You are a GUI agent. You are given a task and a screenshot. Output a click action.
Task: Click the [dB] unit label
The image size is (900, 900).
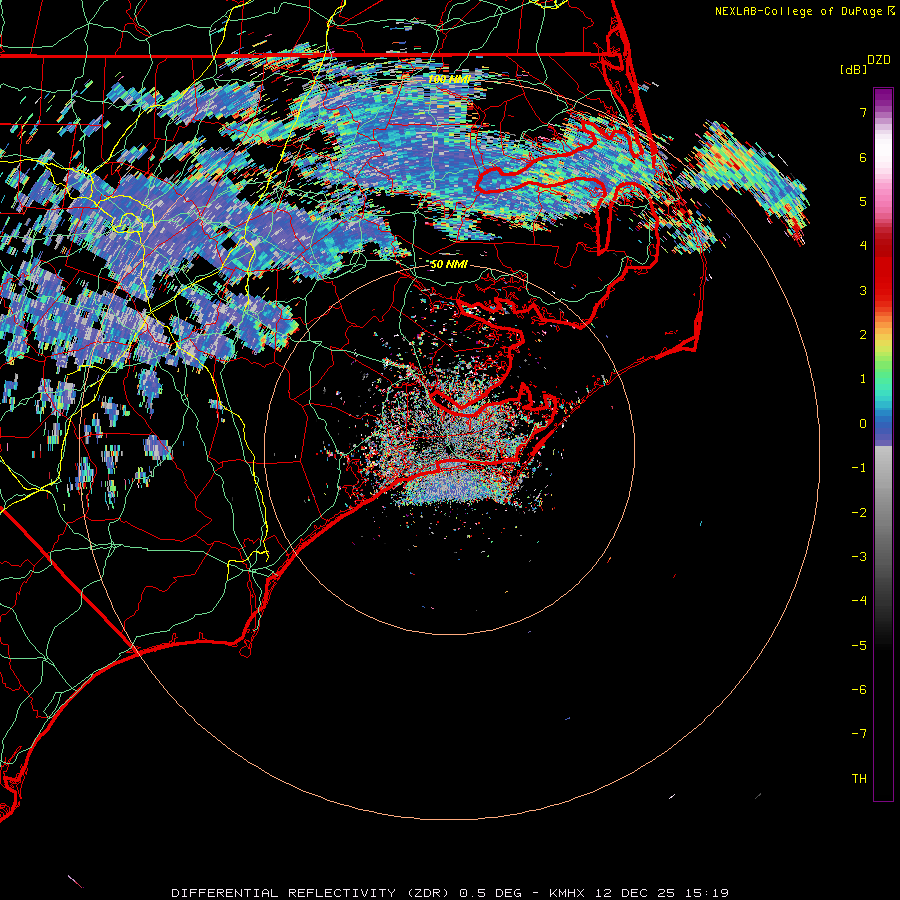[854, 69]
